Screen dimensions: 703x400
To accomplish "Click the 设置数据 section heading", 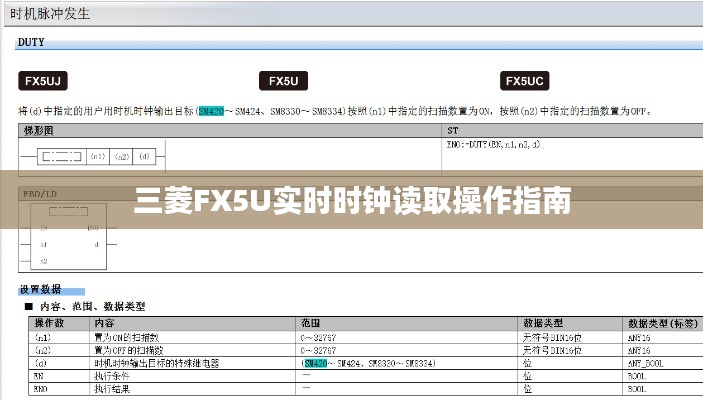I will [x=40, y=290].
